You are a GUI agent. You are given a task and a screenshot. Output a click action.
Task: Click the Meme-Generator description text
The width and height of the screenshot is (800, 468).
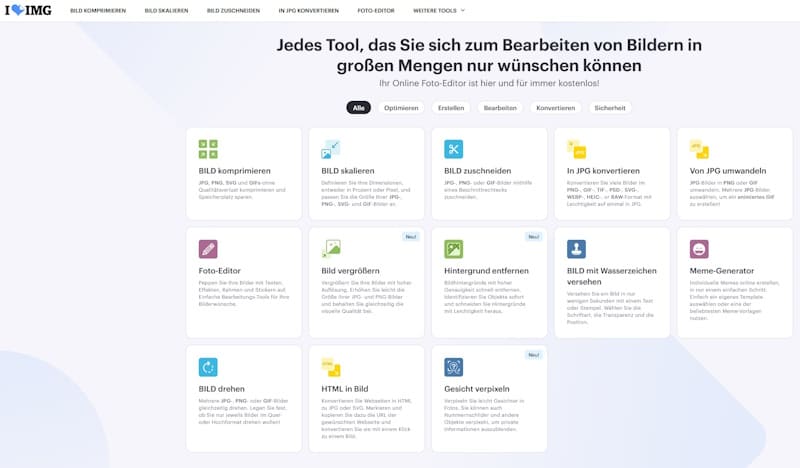734,301
